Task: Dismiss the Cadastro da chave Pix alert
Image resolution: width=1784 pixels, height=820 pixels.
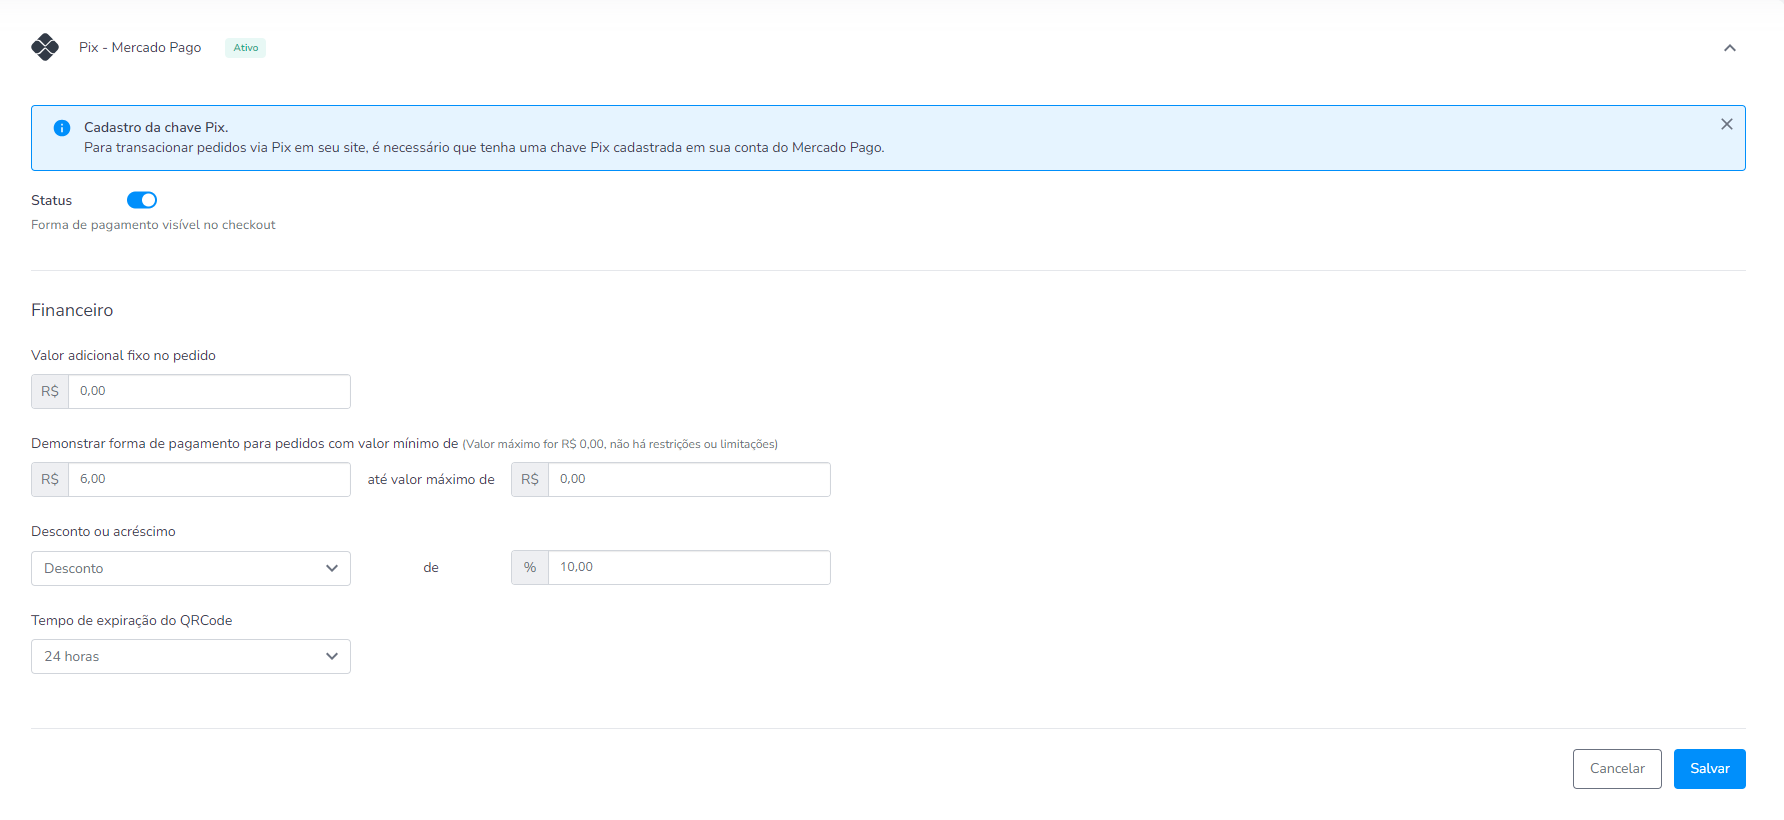Action: pyautogui.click(x=1726, y=124)
